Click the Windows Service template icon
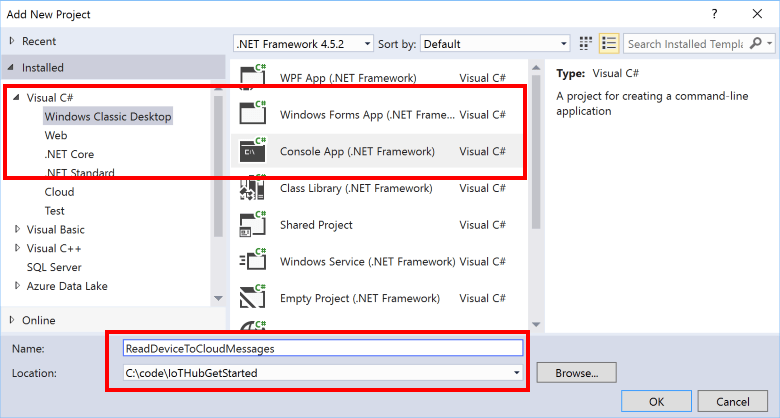 pyautogui.click(x=253, y=261)
